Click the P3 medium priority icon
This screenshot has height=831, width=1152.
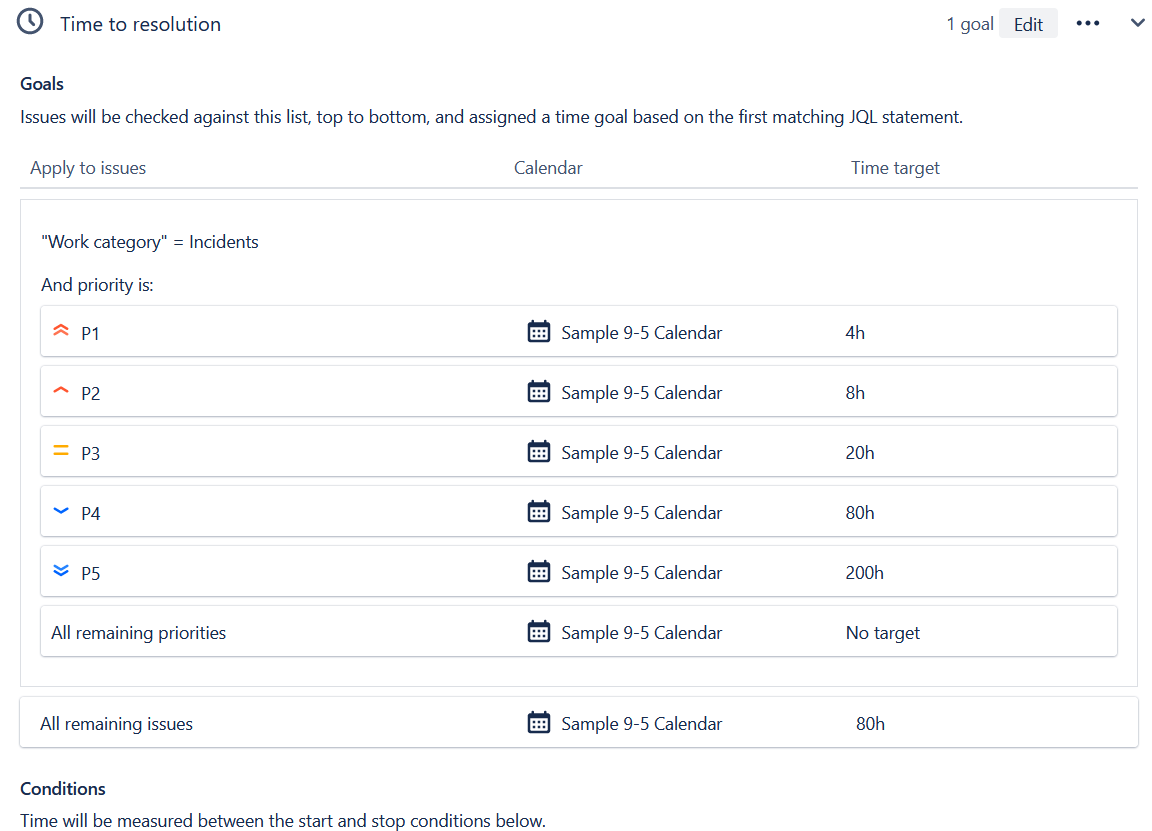click(x=60, y=450)
